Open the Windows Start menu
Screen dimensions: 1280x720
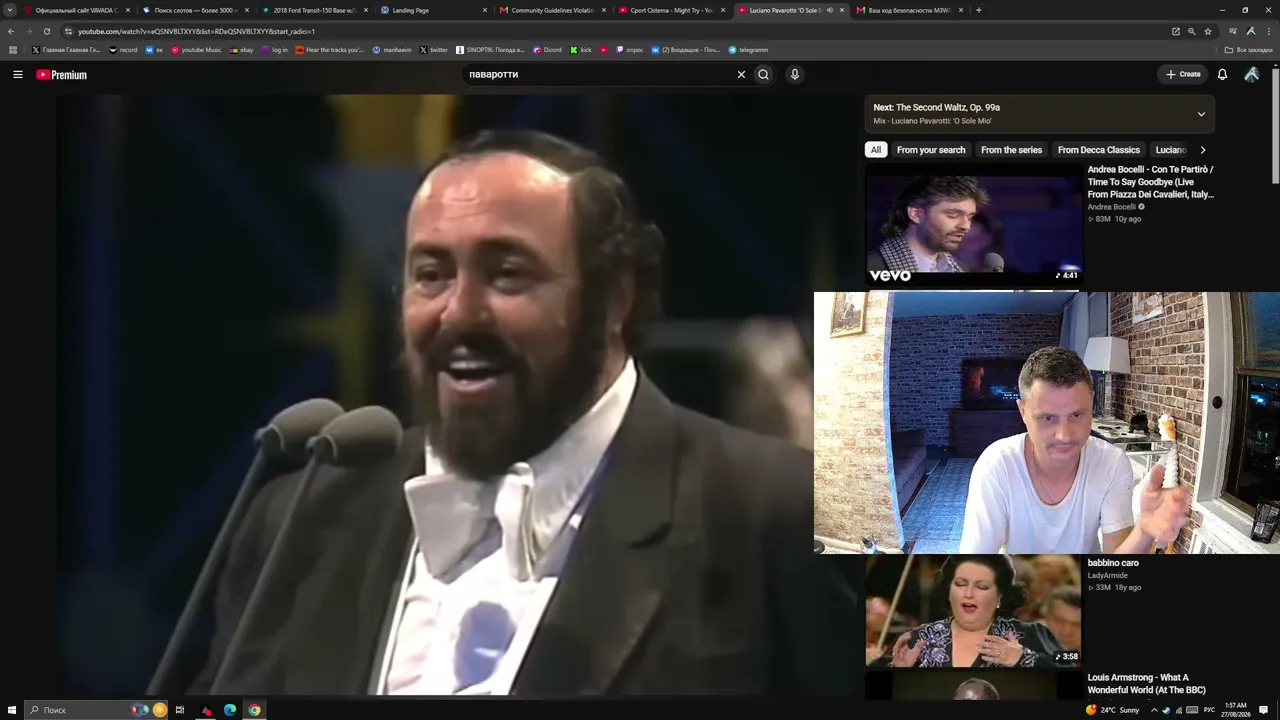click(x=11, y=710)
